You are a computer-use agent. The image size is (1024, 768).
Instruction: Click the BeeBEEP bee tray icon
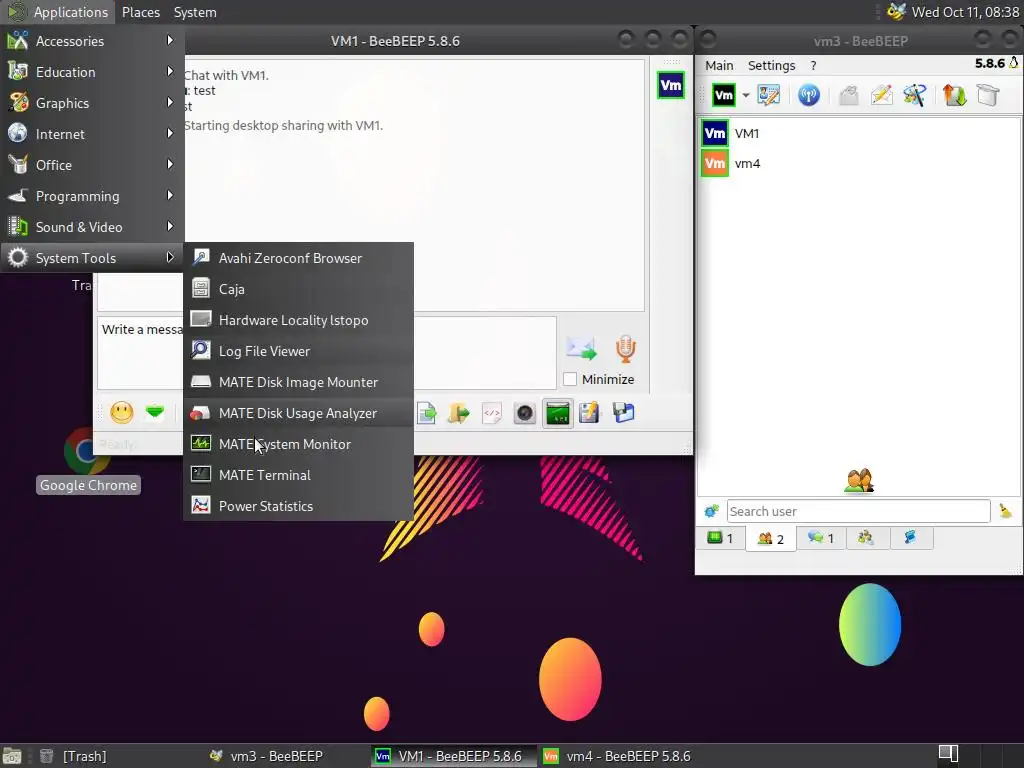[896, 11]
